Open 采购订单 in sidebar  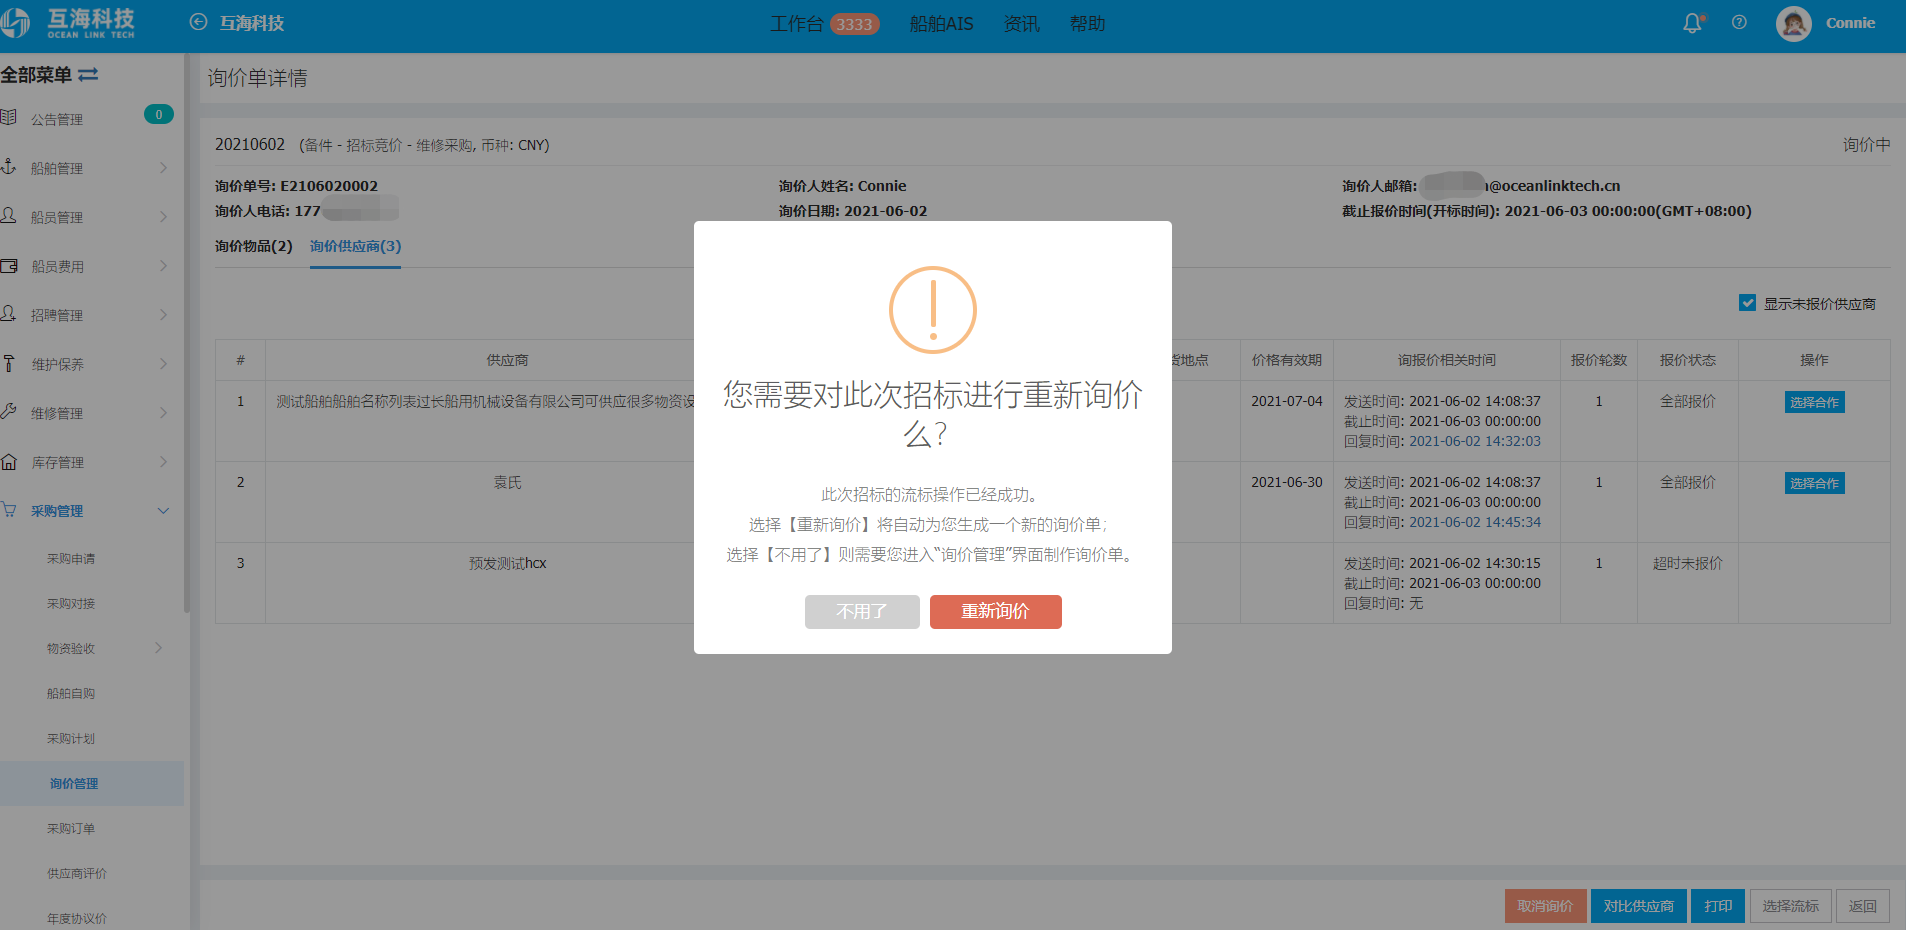click(x=71, y=829)
